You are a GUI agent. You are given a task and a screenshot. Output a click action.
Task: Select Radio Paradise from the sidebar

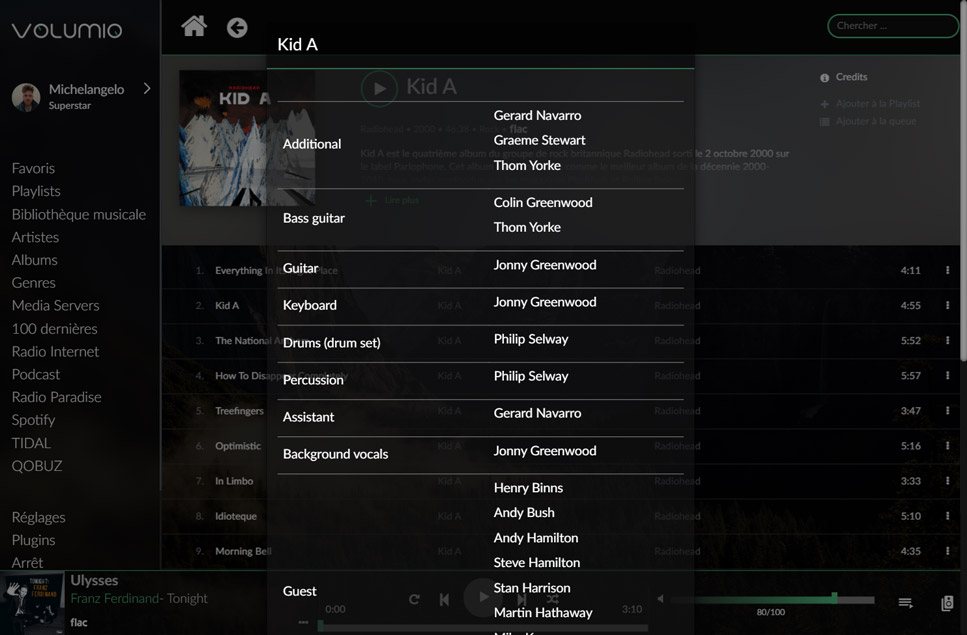56,397
